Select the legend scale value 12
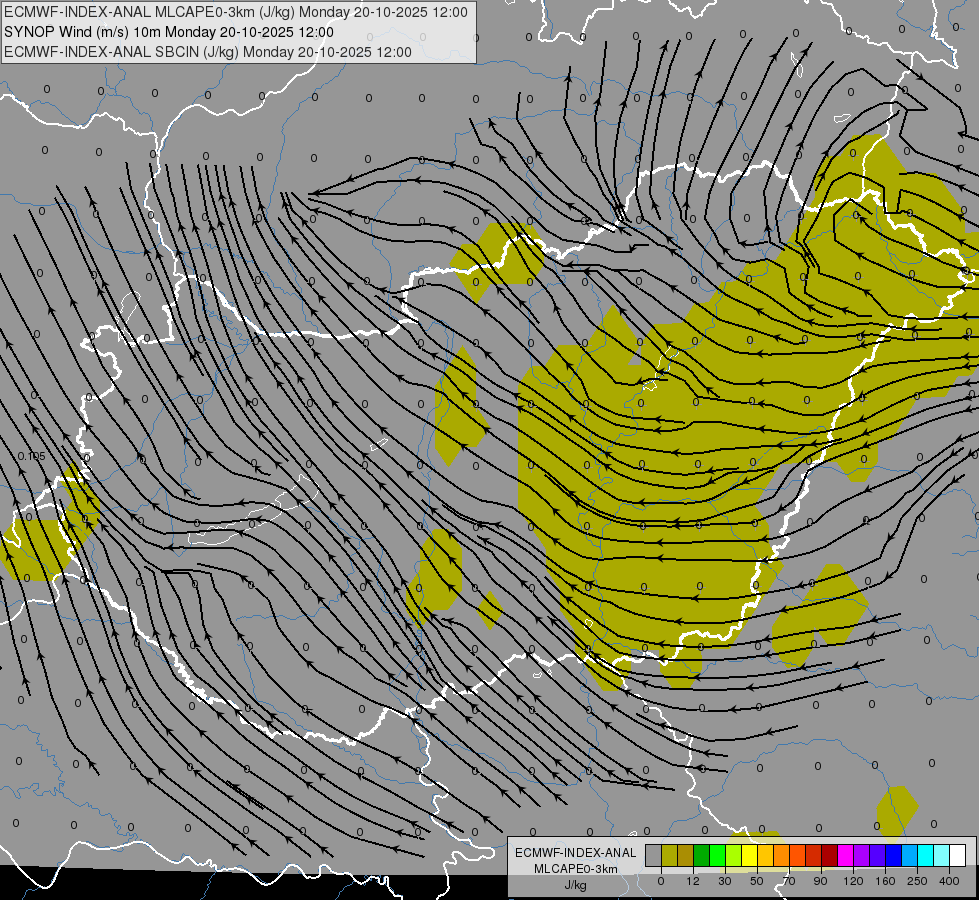The width and height of the screenshot is (979, 900). (693, 881)
